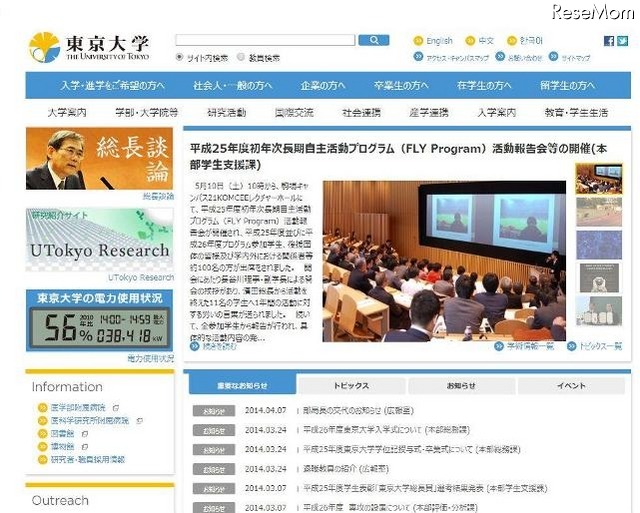The image size is (640, 513).
Task: Open 大学案内 navigation item
Action: click(67, 113)
